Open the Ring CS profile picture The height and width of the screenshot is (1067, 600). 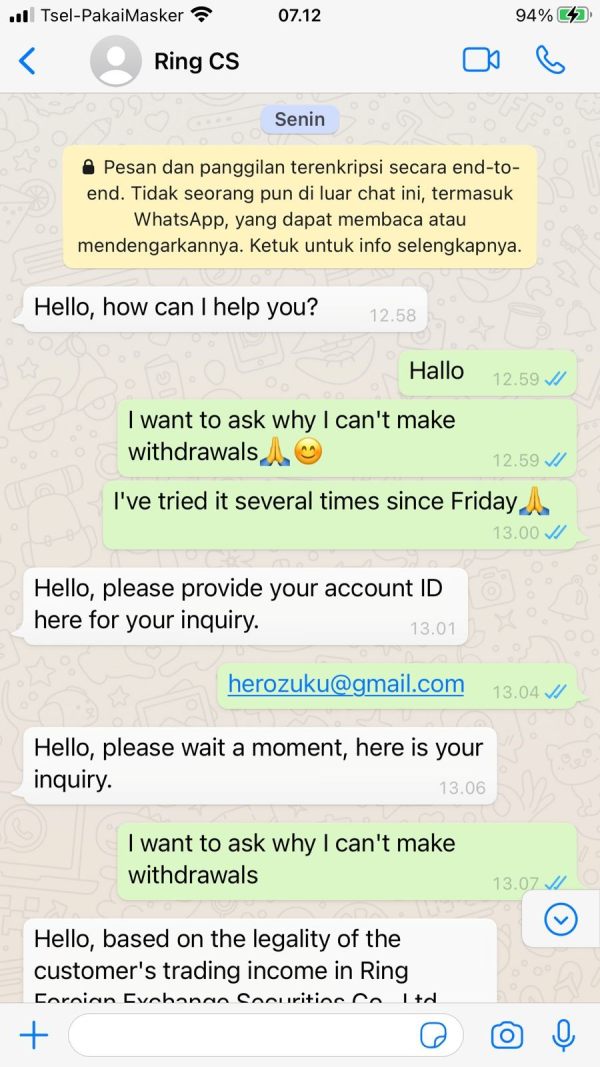[116, 61]
